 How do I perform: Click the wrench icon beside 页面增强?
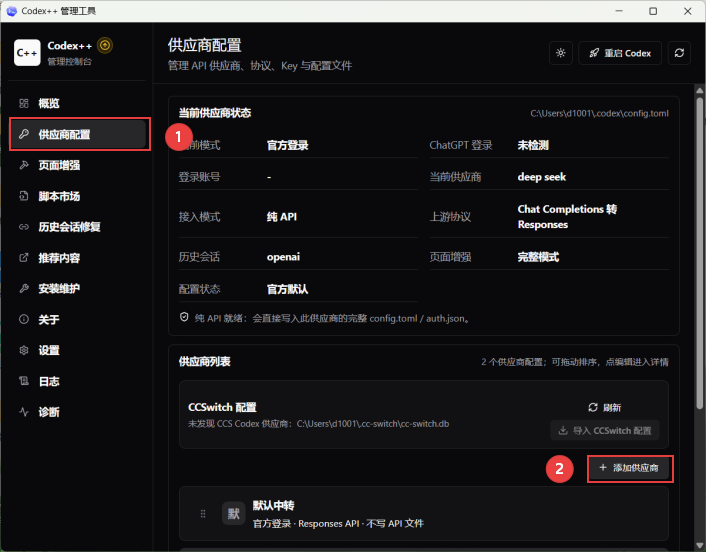[x=24, y=165]
